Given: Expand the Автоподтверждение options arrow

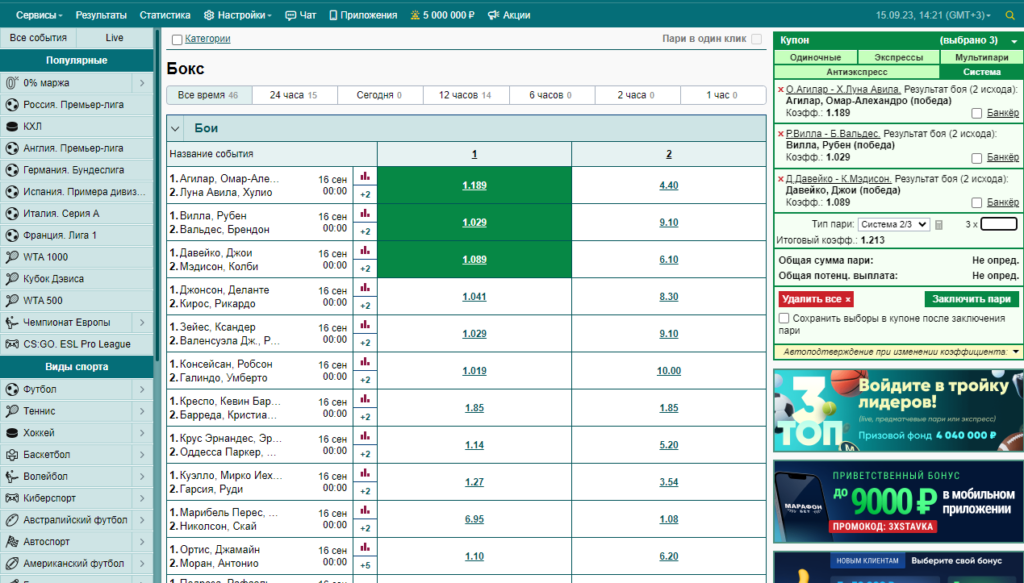Looking at the screenshot, I should click(x=1016, y=352).
